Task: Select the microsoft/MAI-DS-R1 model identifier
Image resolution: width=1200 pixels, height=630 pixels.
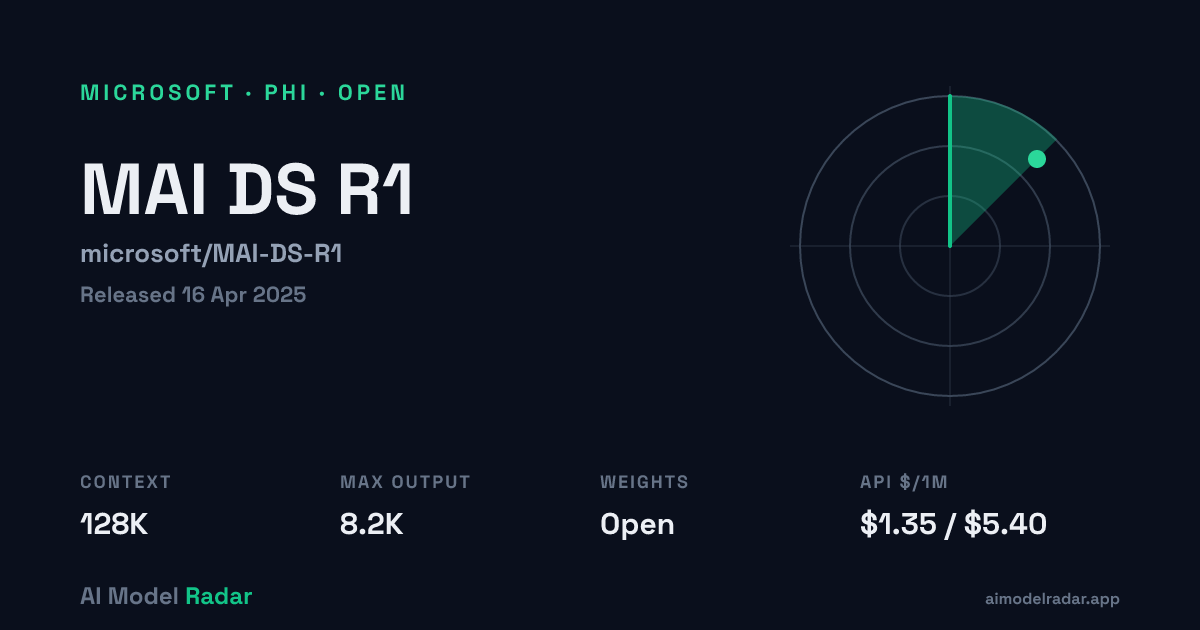Action: [211, 254]
